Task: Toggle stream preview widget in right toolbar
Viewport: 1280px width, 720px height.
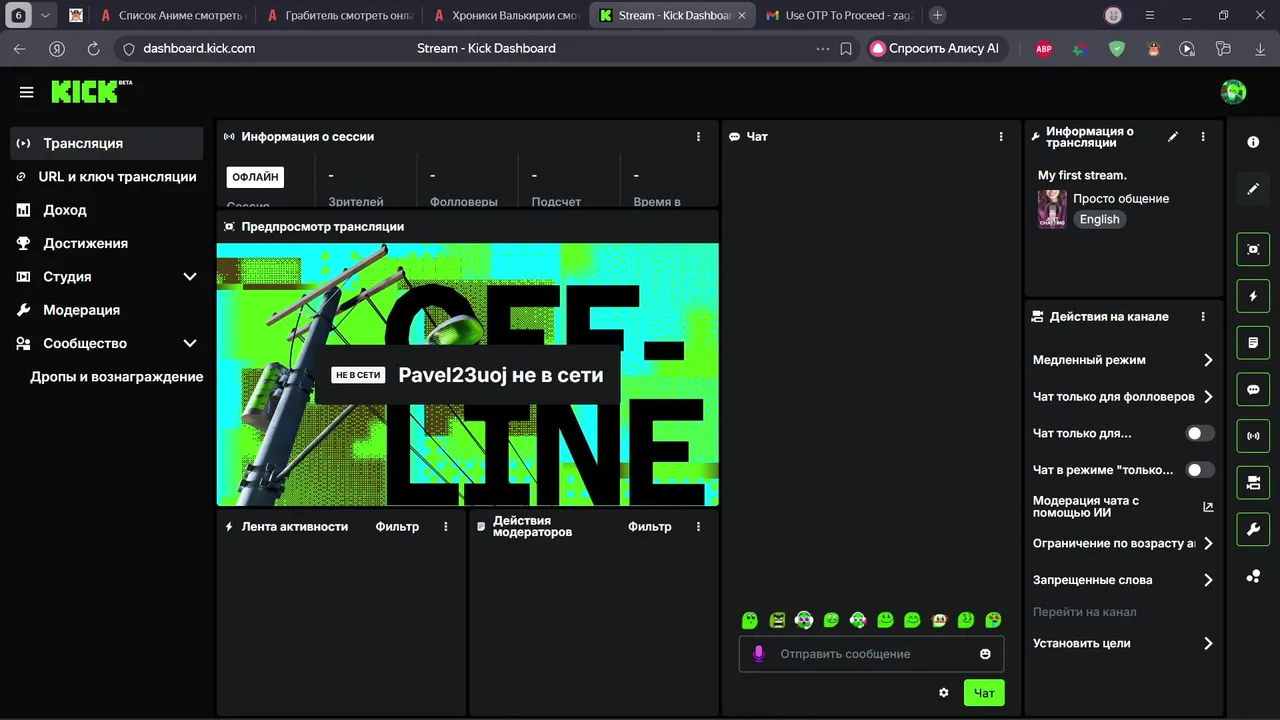Action: [x=1253, y=249]
